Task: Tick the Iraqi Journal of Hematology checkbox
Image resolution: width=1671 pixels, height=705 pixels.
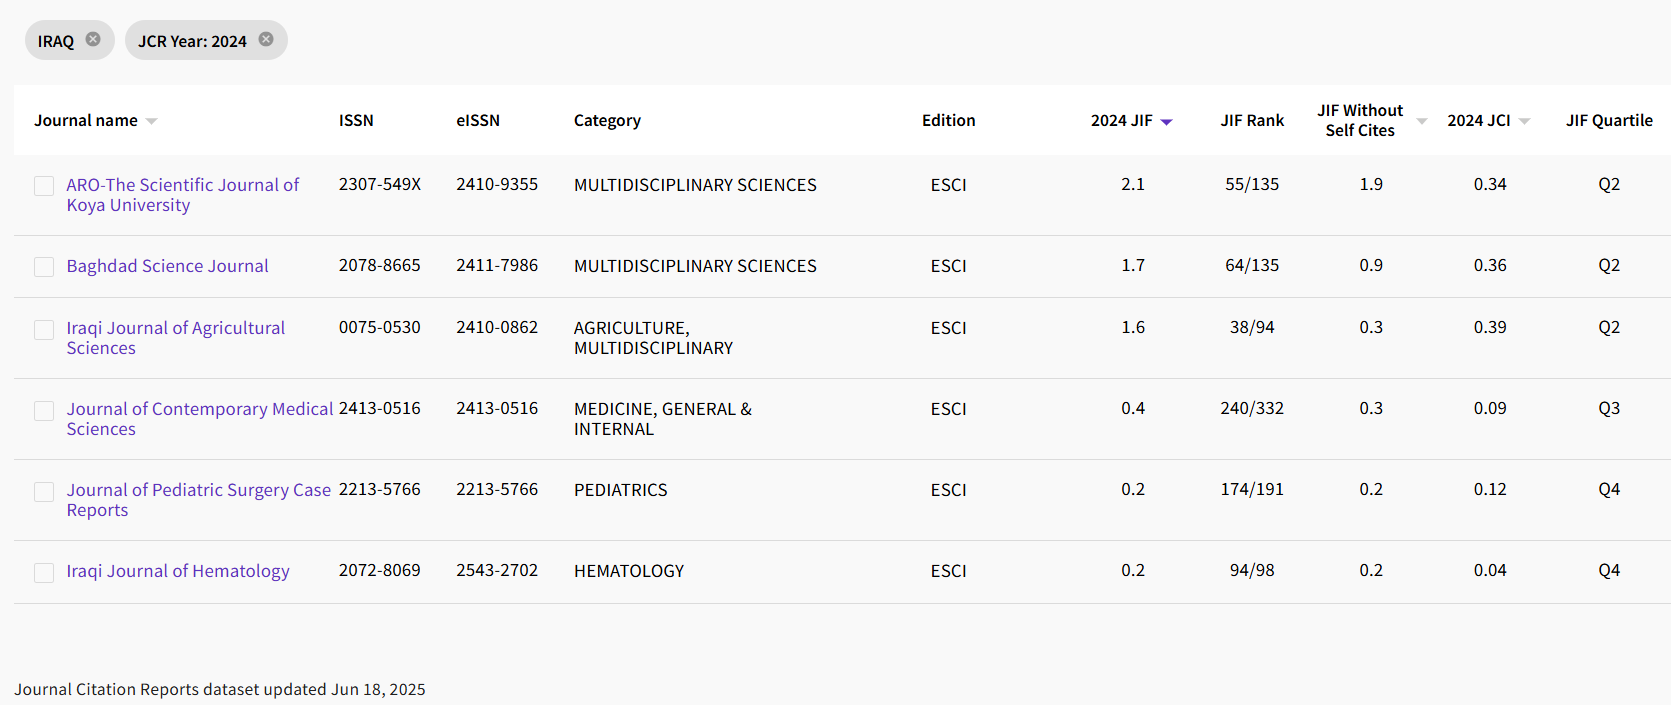Action: tap(44, 573)
